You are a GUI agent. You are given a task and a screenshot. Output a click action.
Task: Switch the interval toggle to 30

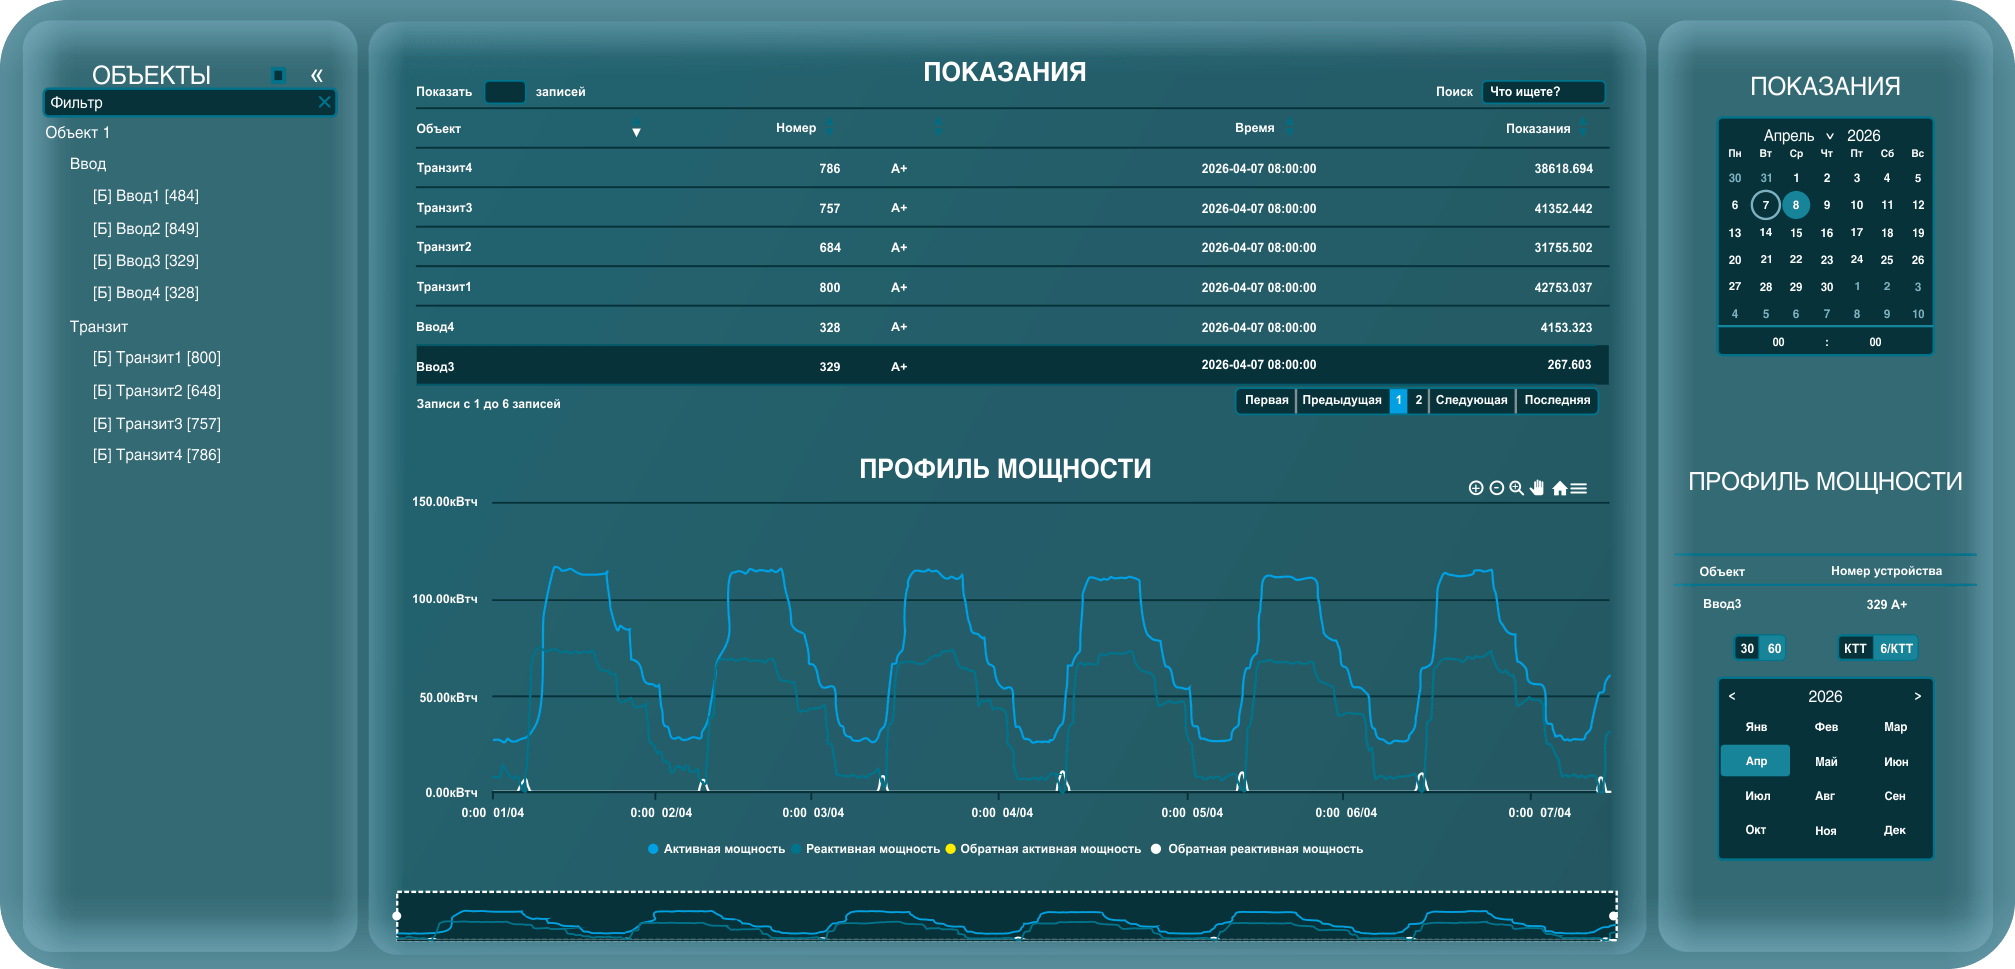click(x=1747, y=648)
